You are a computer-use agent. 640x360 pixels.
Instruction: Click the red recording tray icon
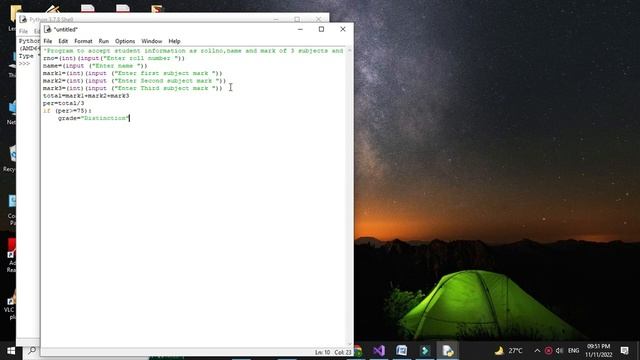coord(549,351)
